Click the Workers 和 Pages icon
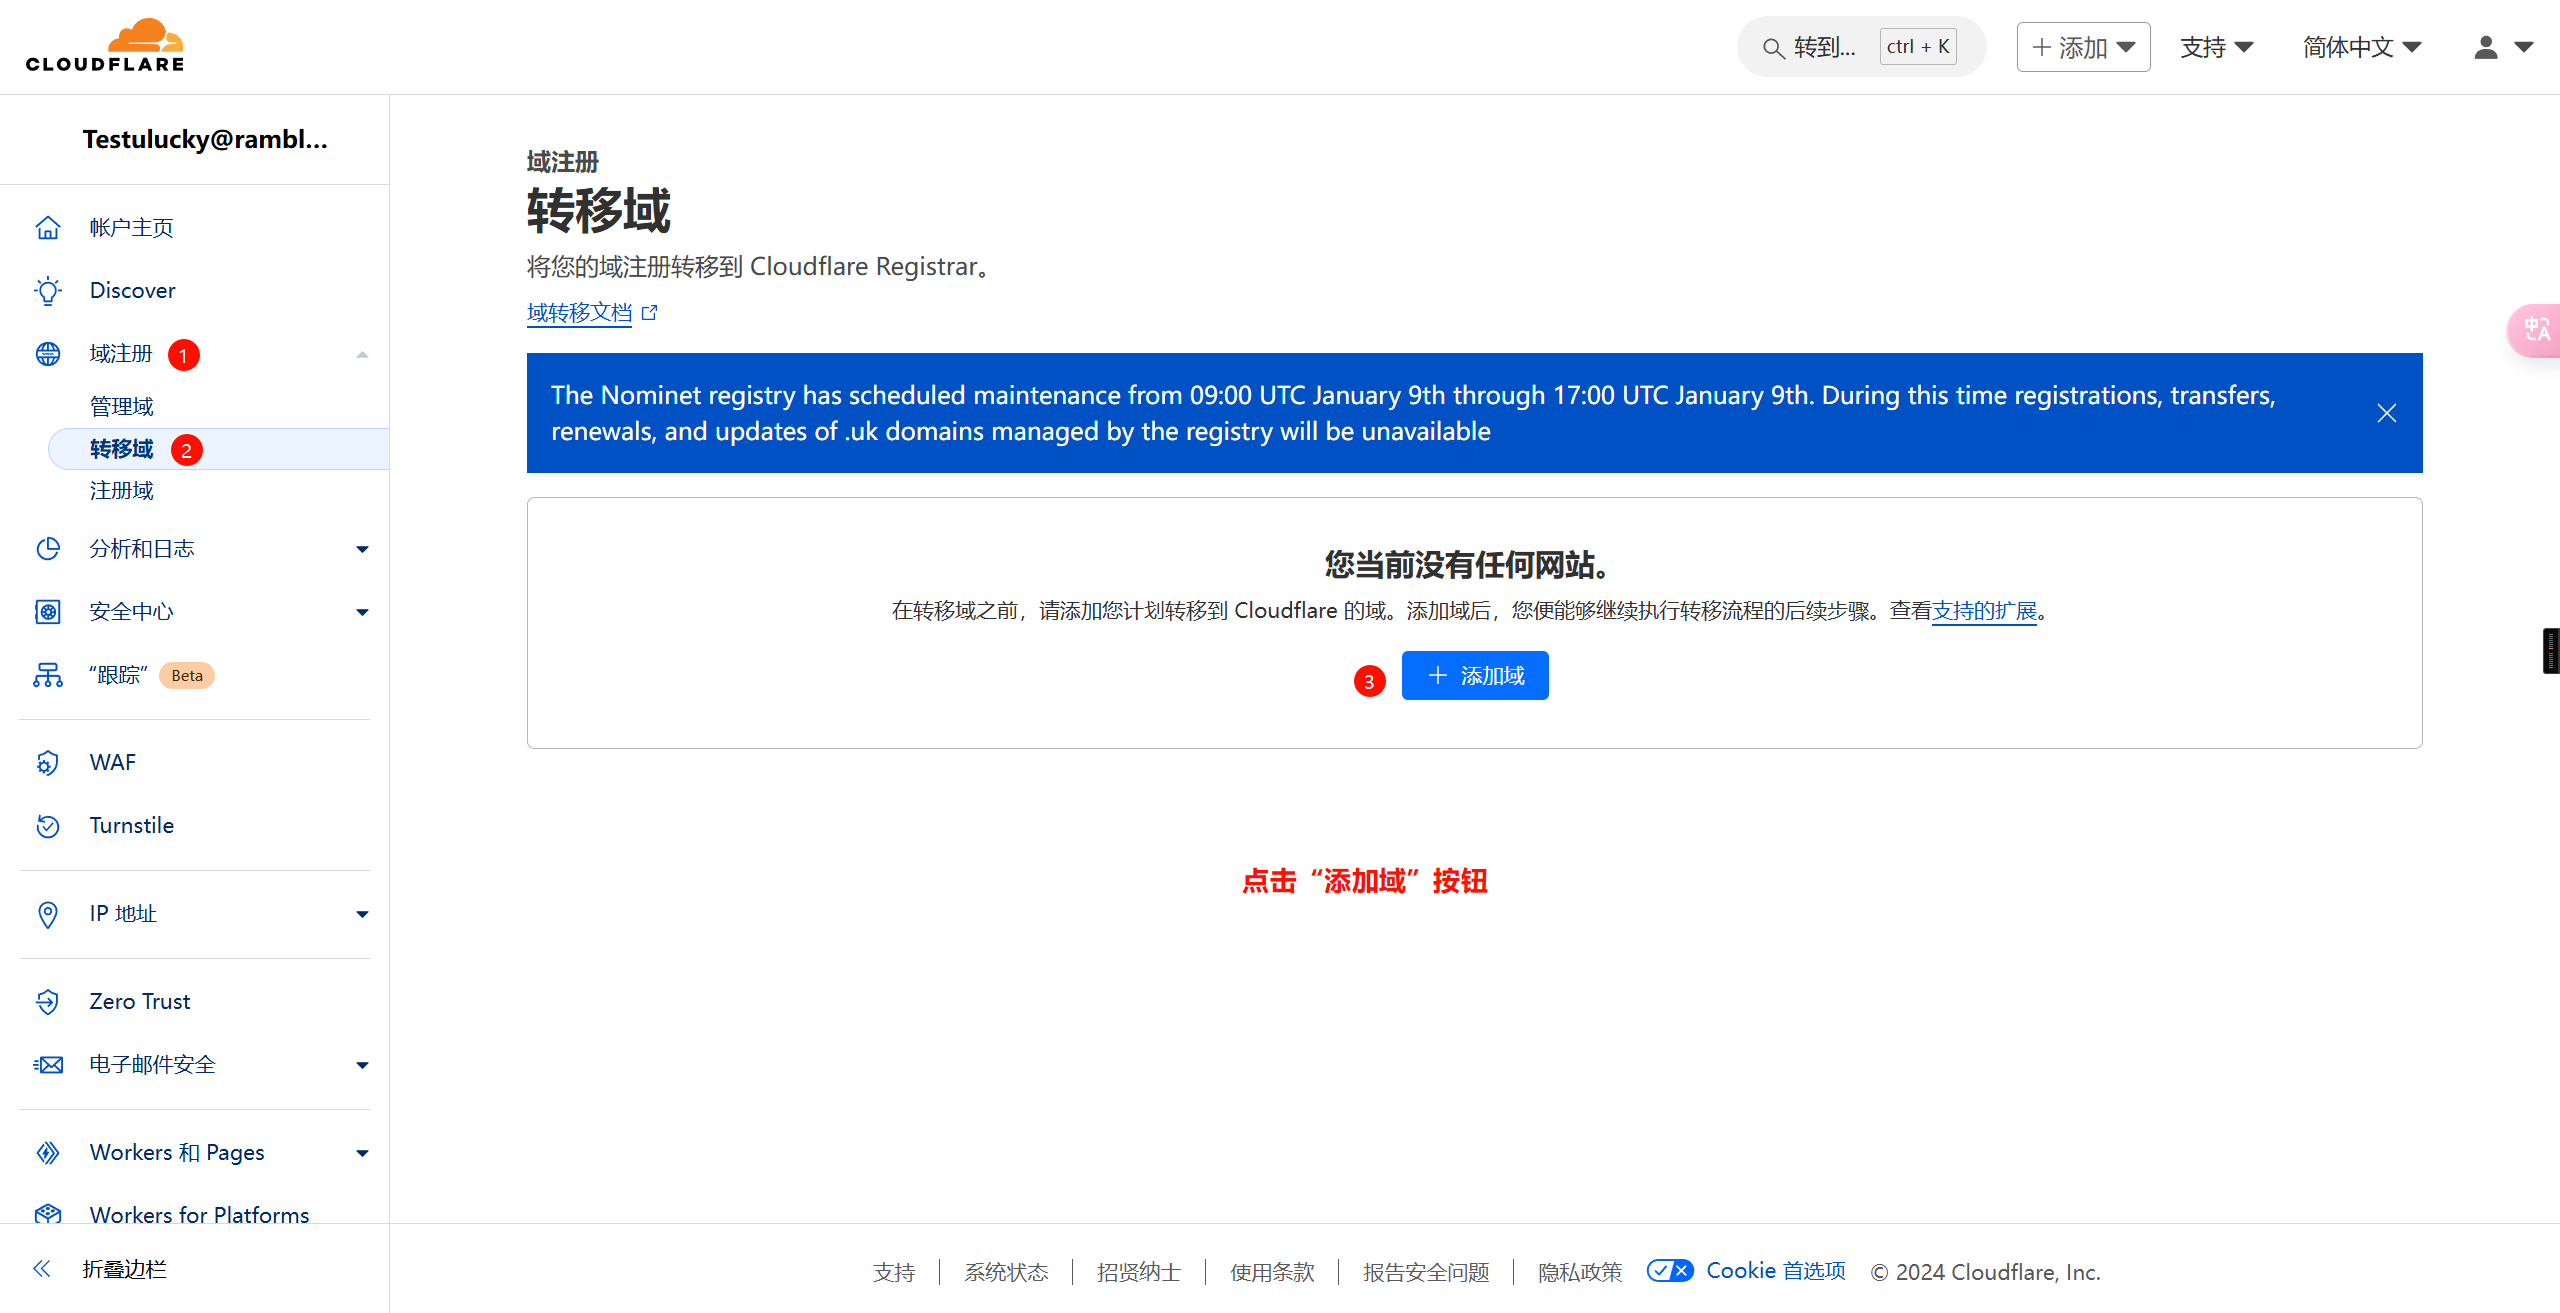Image resolution: width=2560 pixels, height=1313 pixels. click(x=48, y=1153)
